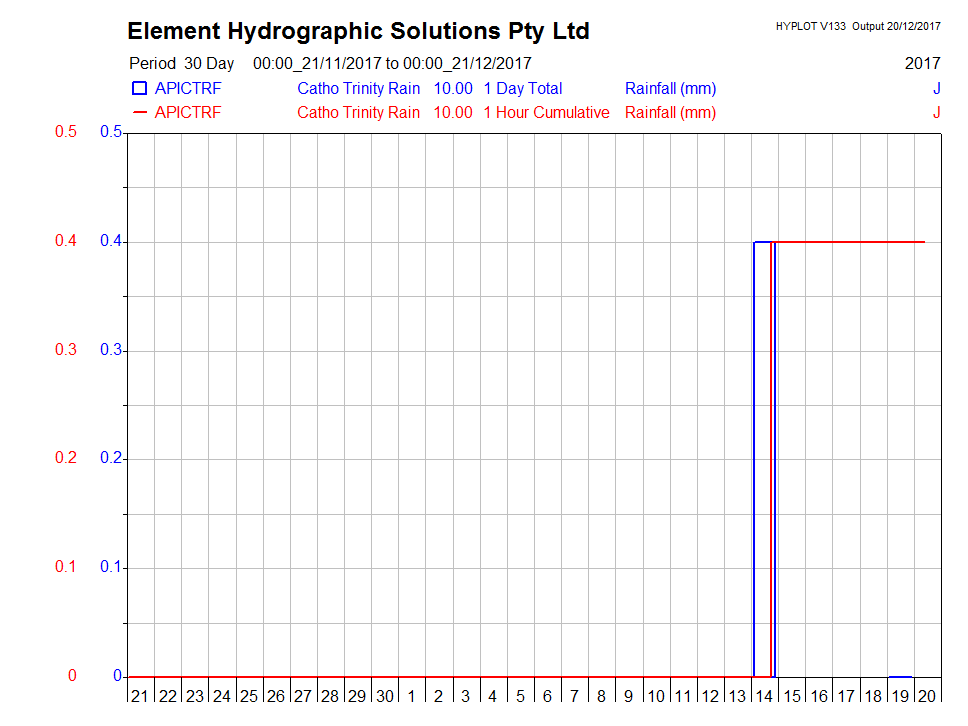Click the date range 21/11/2017 to 21/12/2017

[x=392, y=64]
